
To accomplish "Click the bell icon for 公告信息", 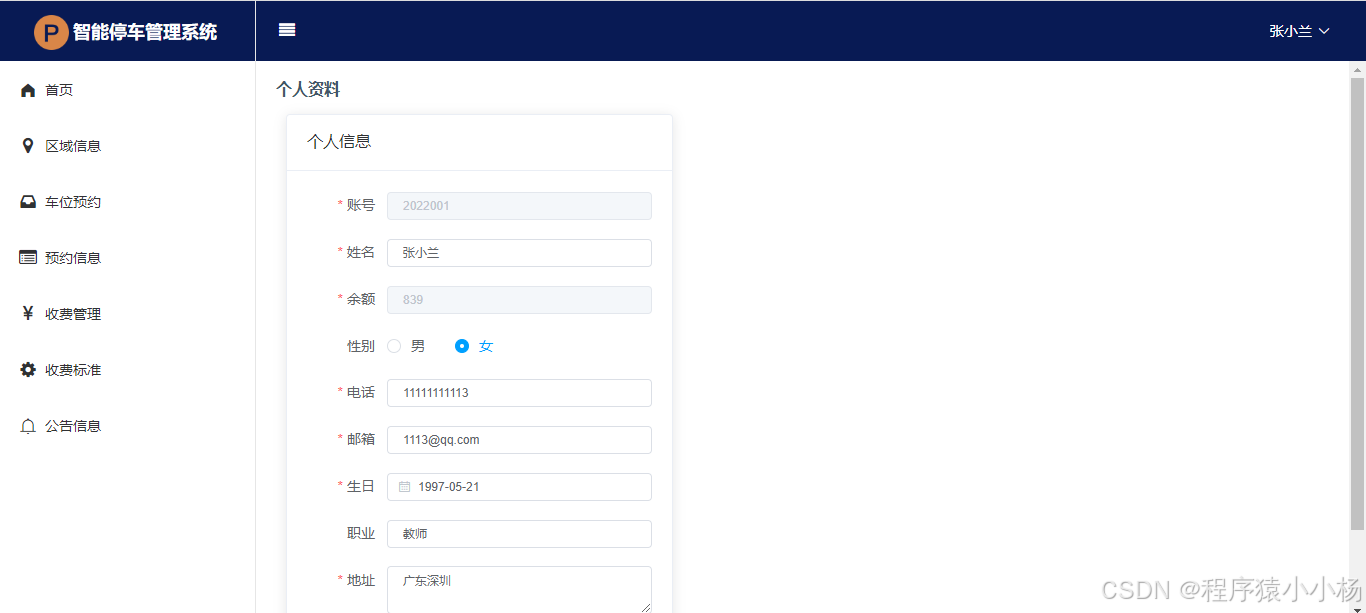I will pos(28,426).
